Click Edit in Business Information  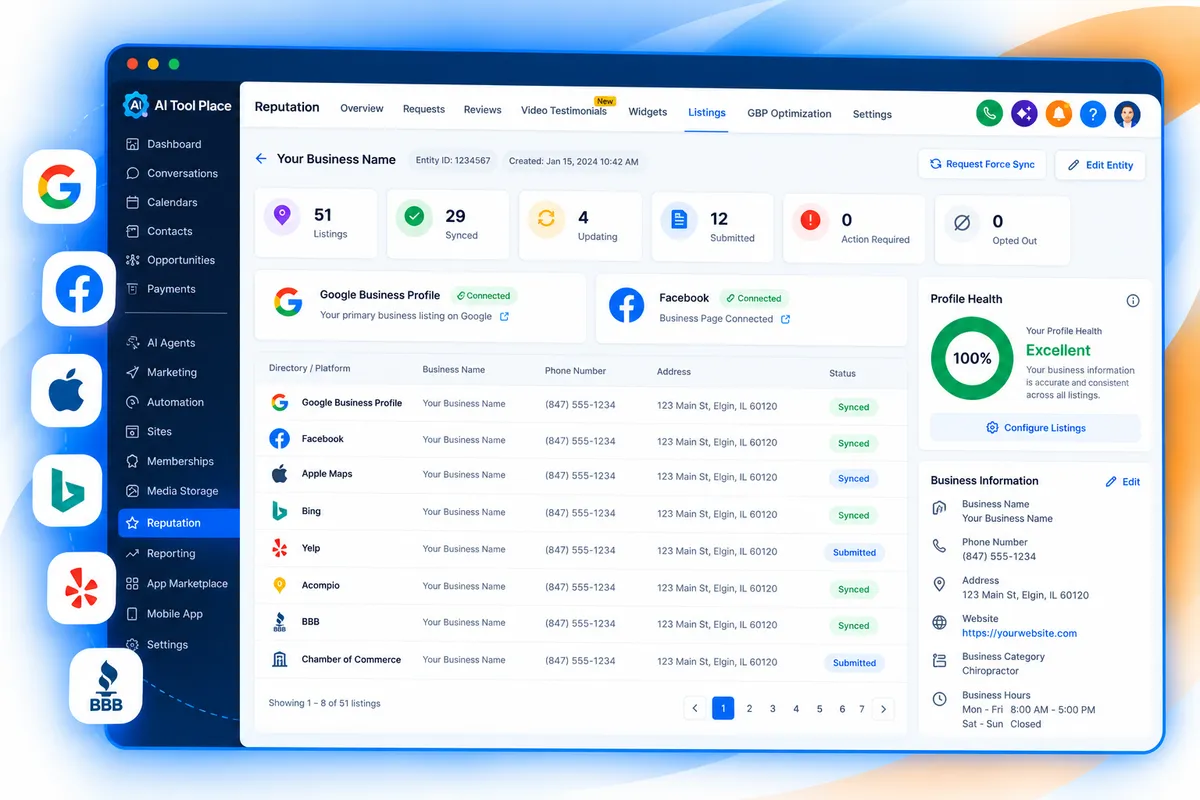pyautogui.click(x=1123, y=482)
